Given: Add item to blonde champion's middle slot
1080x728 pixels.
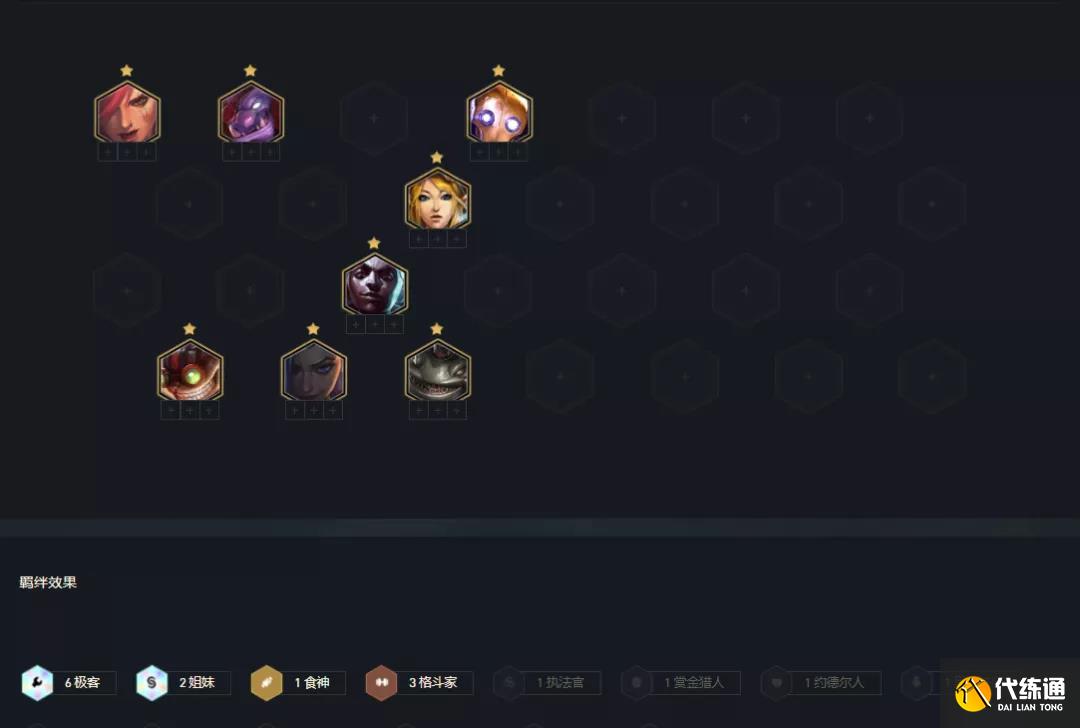Looking at the screenshot, I should point(437,239).
